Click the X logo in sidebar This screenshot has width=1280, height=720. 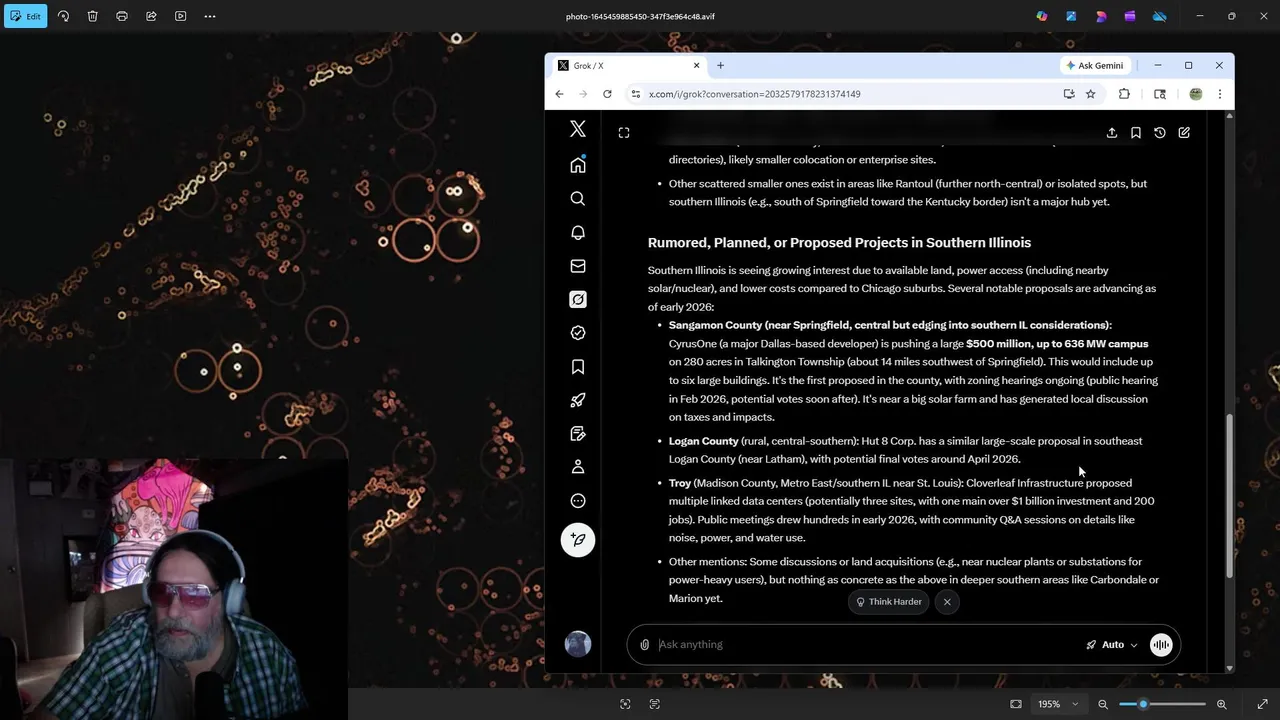coord(578,129)
